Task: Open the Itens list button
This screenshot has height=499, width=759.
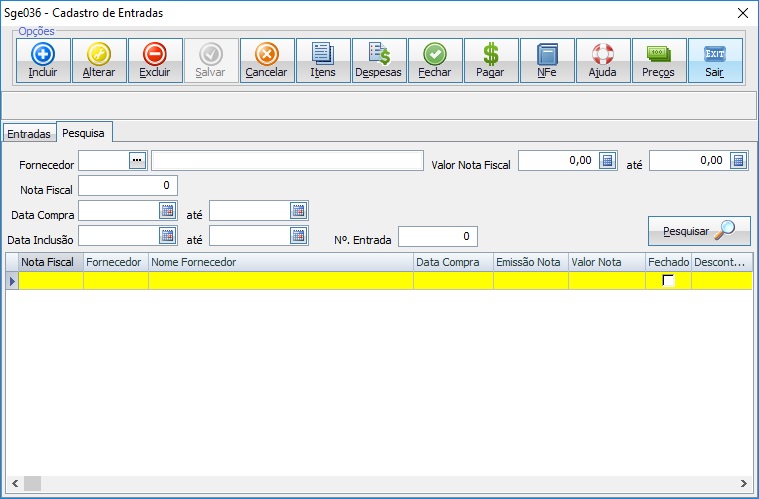Action: tap(323, 60)
